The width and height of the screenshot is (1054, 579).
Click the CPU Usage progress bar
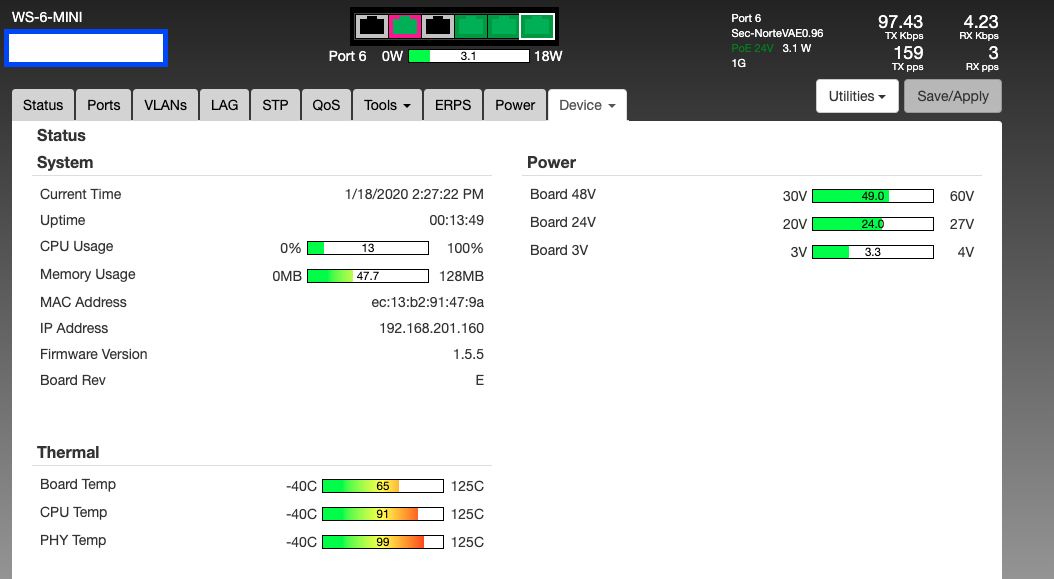tap(367, 248)
